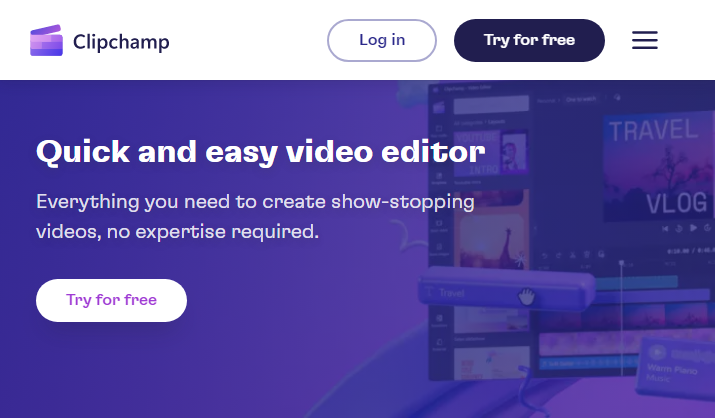Click the Log in button
This screenshot has width=715, height=420.
382,40
